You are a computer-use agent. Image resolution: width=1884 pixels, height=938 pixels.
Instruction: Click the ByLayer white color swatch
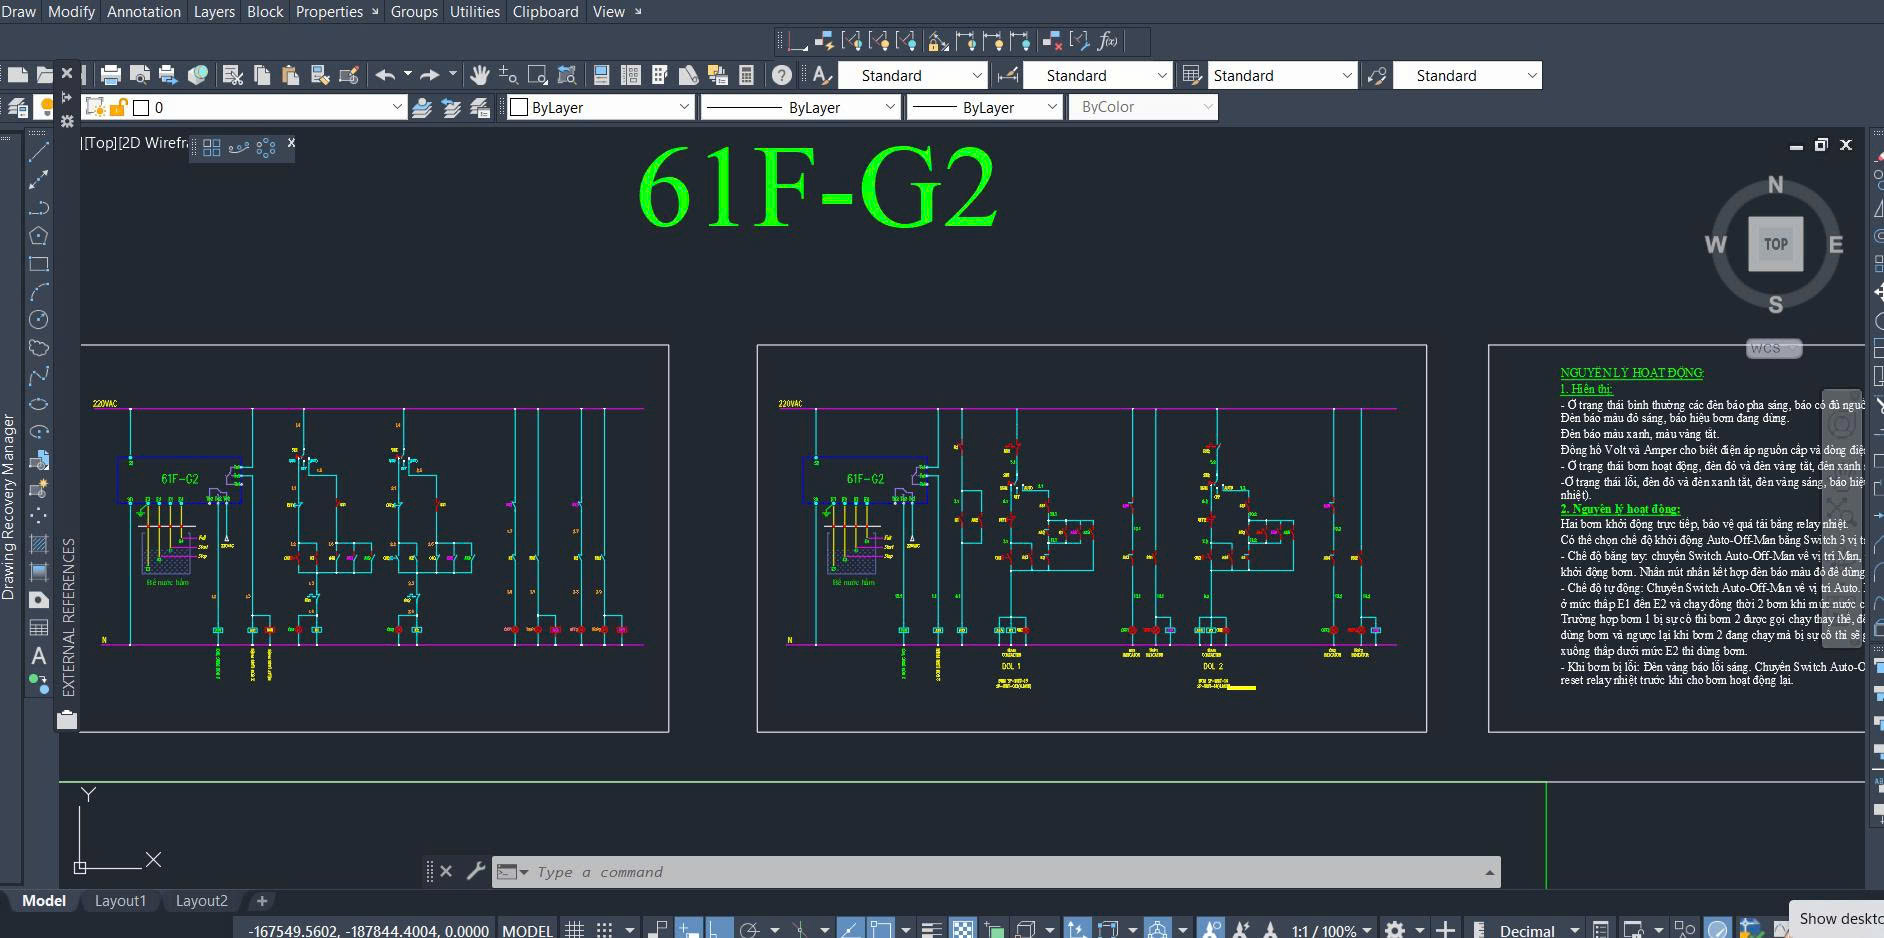(x=519, y=107)
